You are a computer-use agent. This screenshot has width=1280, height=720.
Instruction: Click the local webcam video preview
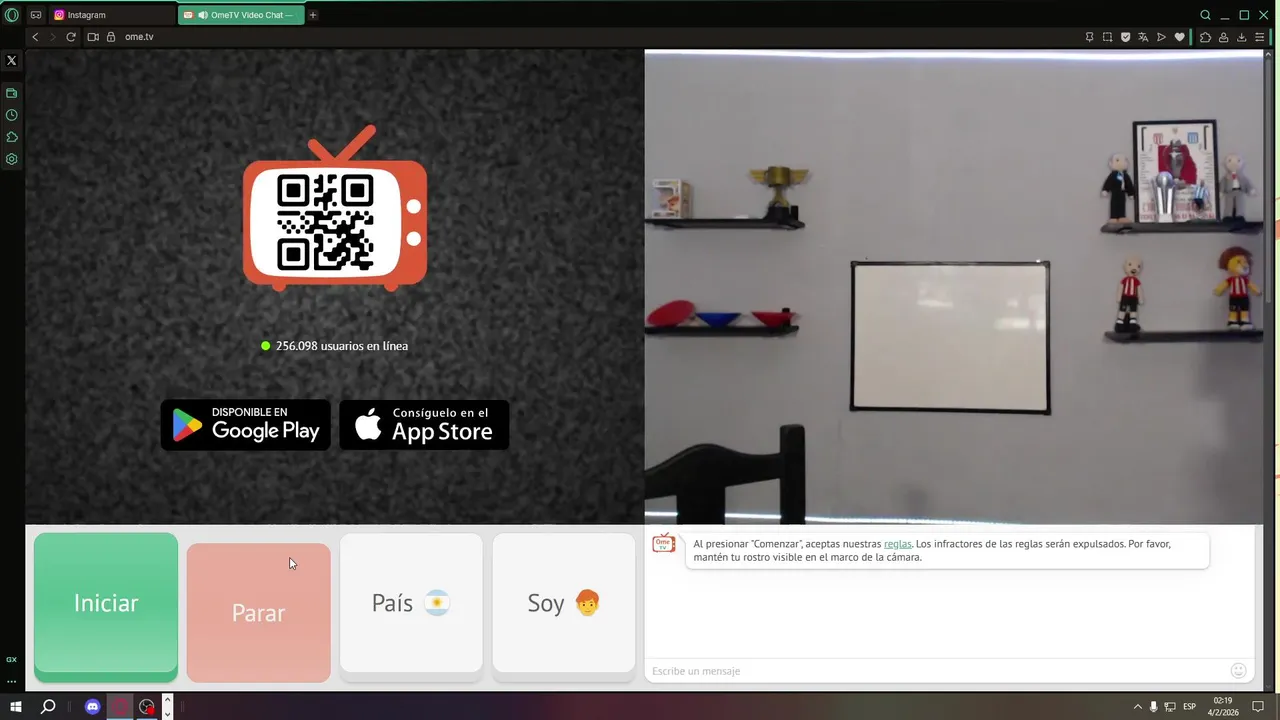pyautogui.click(x=954, y=287)
